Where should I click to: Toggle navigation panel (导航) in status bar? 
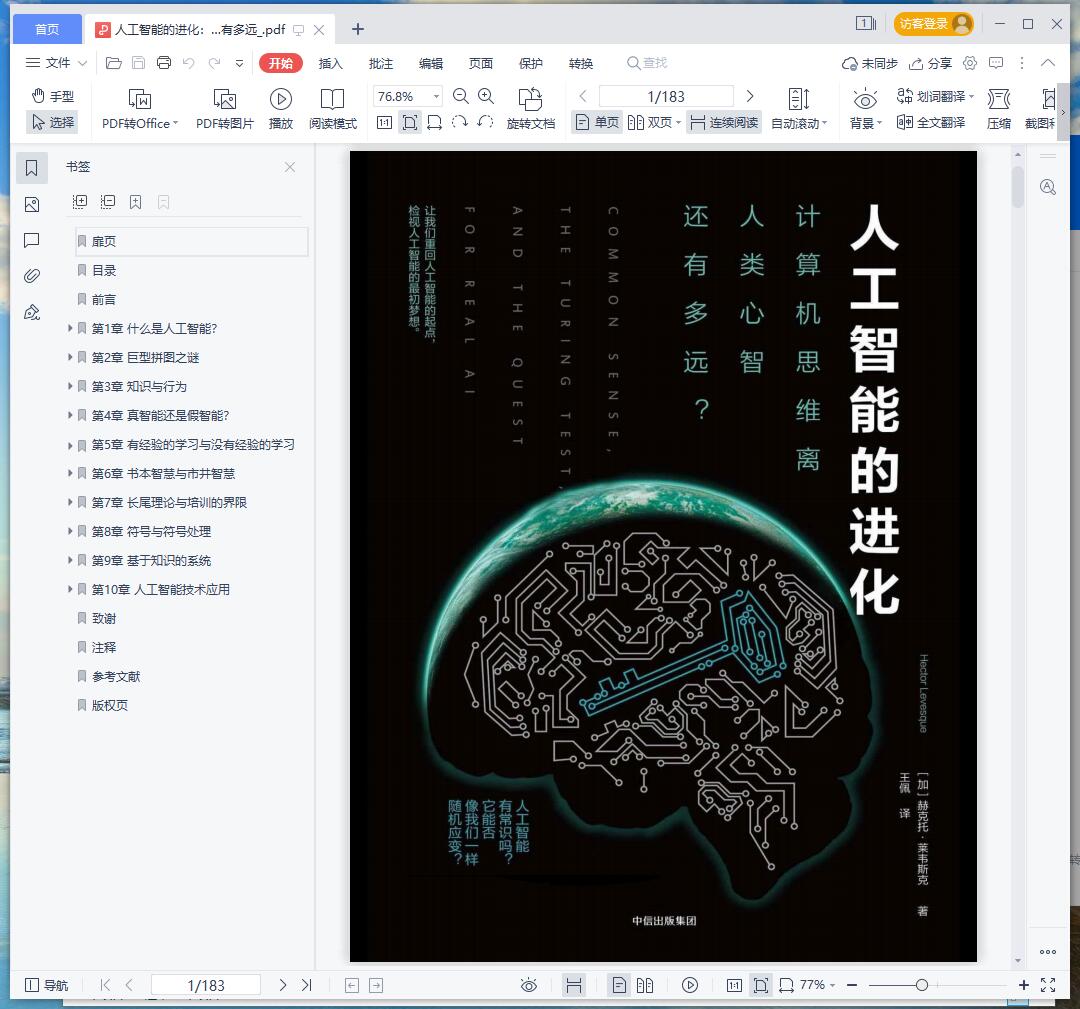pyautogui.click(x=47, y=985)
